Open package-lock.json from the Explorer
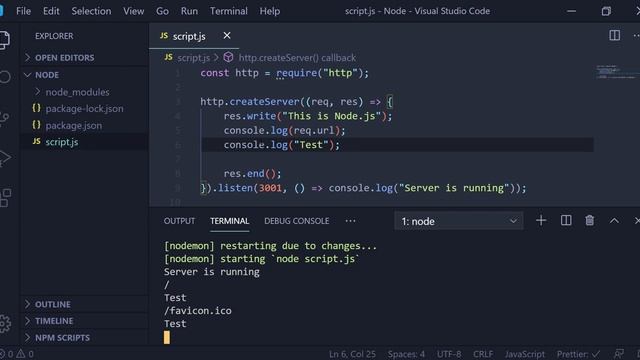 tap(84, 109)
